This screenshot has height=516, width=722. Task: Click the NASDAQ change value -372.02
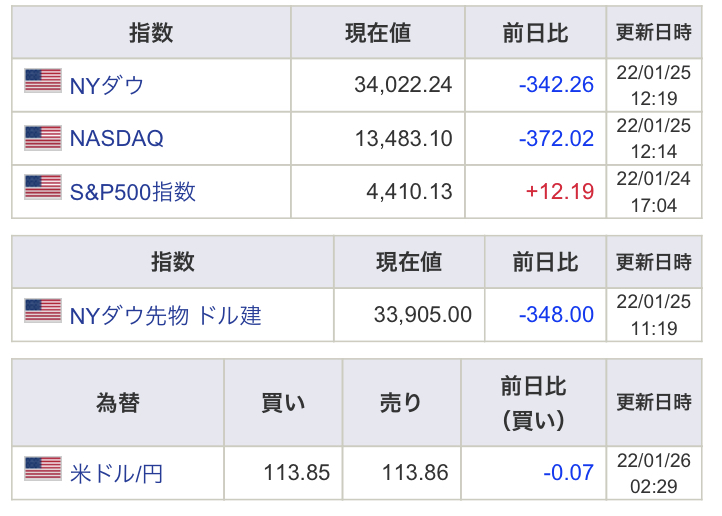pos(556,138)
